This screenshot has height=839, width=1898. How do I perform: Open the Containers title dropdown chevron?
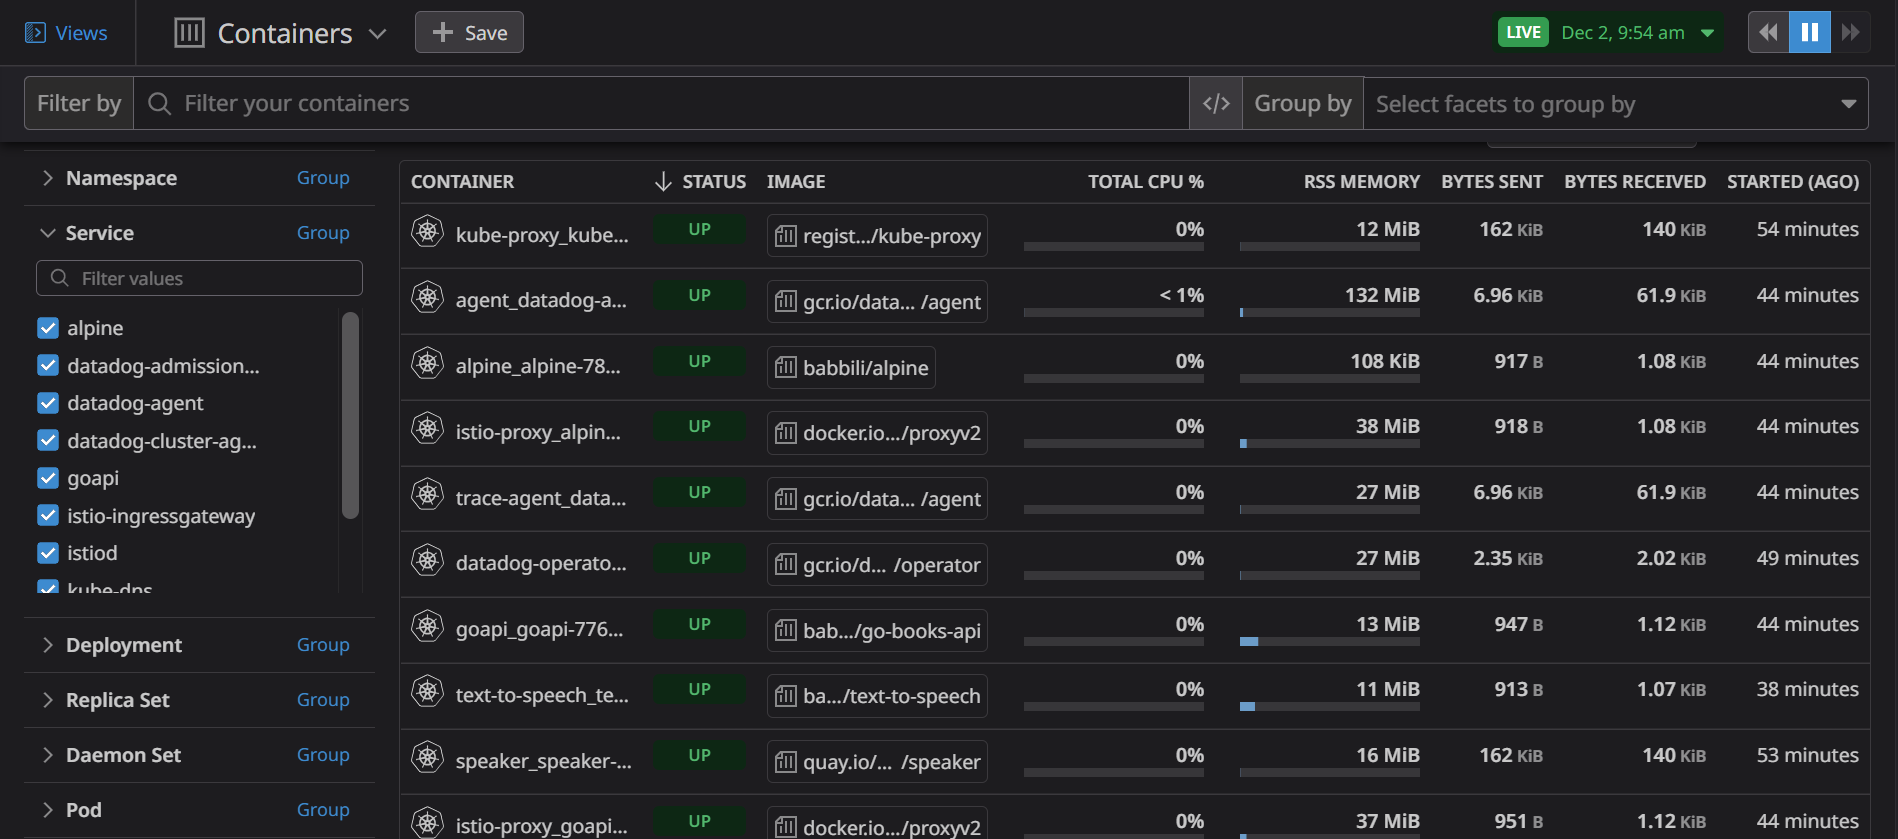tap(377, 34)
